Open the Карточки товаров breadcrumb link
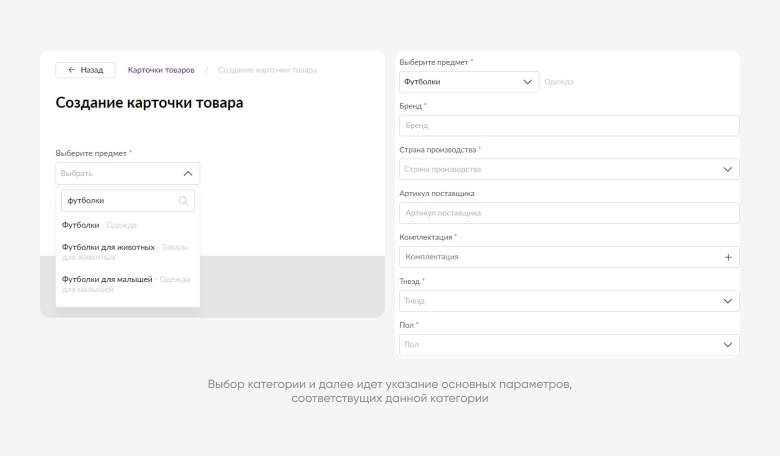Viewport: 780px width, 456px height. click(161, 70)
